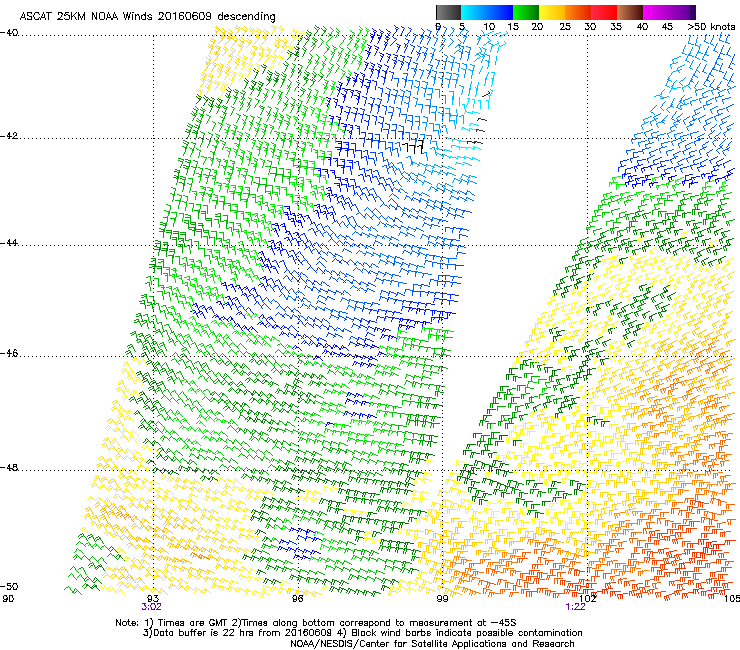The width and height of the screenshot is (740, 650).
Task: Click the ASCAT 25KM NOAA Winds title
Action: tap(147, 17)
